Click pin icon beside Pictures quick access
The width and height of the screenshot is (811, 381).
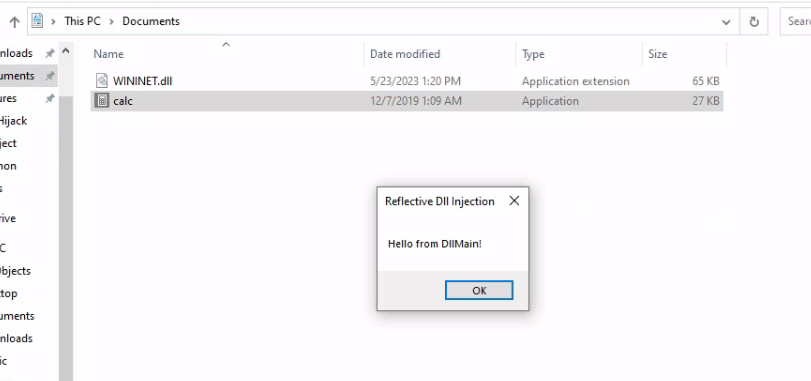pyautogui.click(x=50, y=98)
